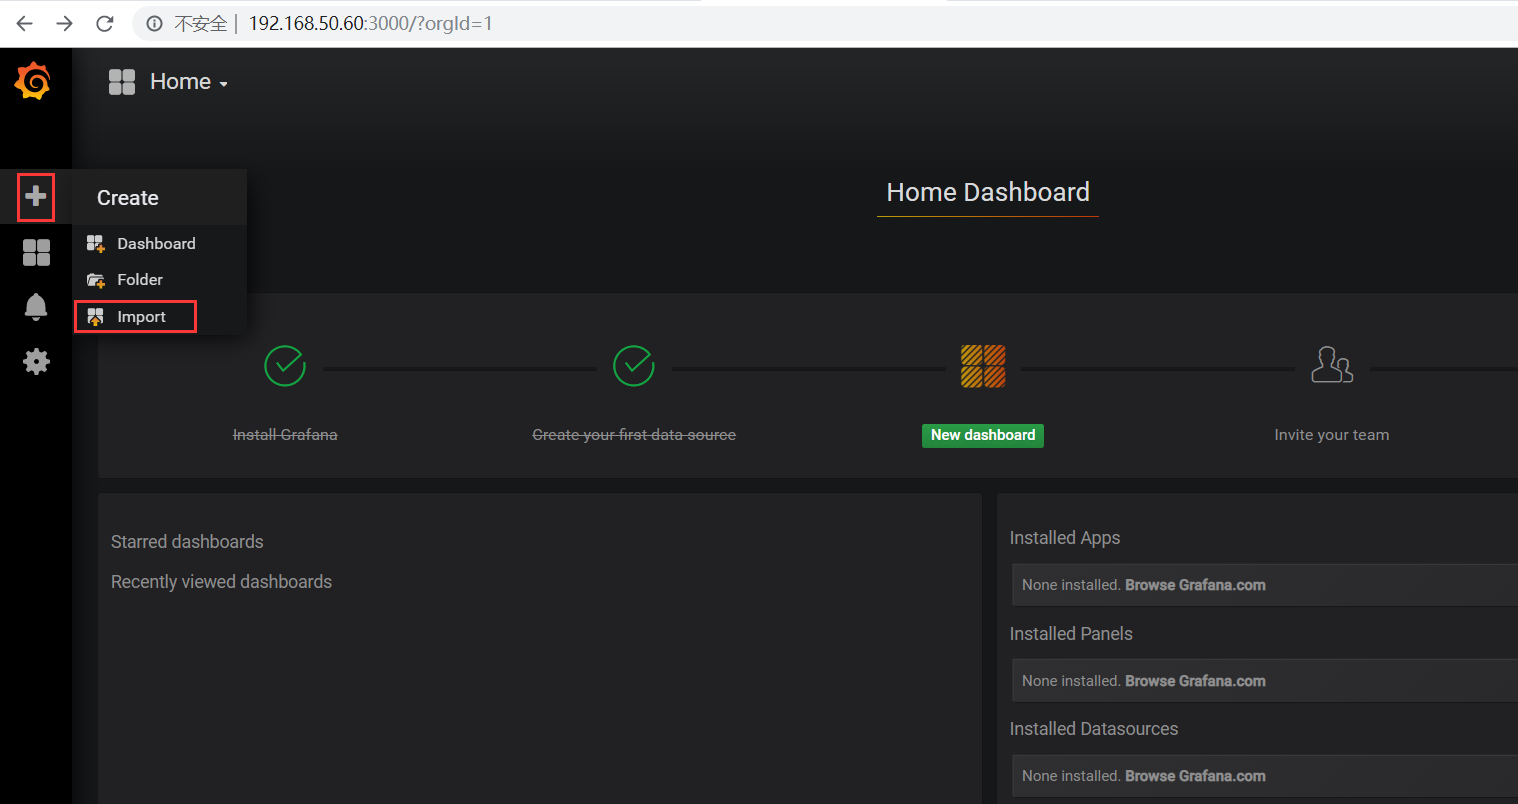Screen dimensions: 1518x804
Task: Click the Dashboard menu item icon
Action: click(x=96, y=244)
